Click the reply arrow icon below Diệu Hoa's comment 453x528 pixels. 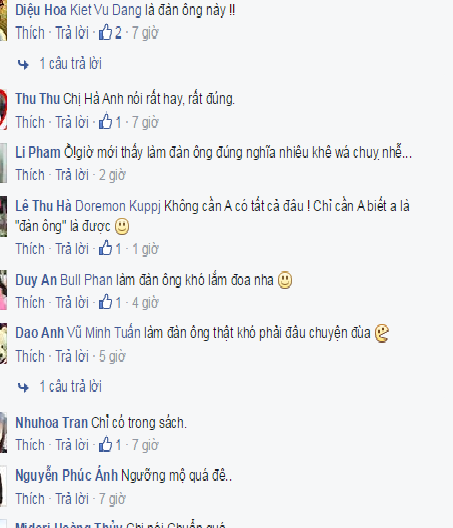pyautogui.click(x=23, y=64)
